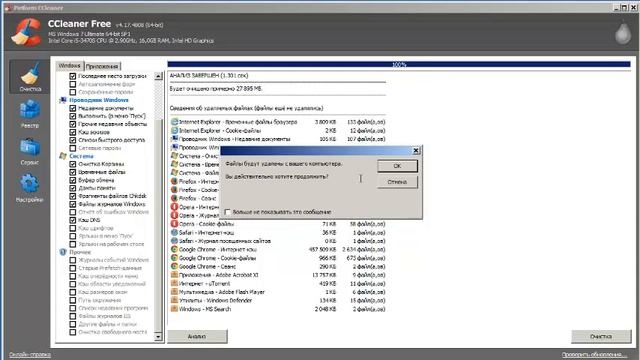This screenshot has height=360, width=640.
Task: Enable Очистка свободного места checkbox
Action: 73,332
